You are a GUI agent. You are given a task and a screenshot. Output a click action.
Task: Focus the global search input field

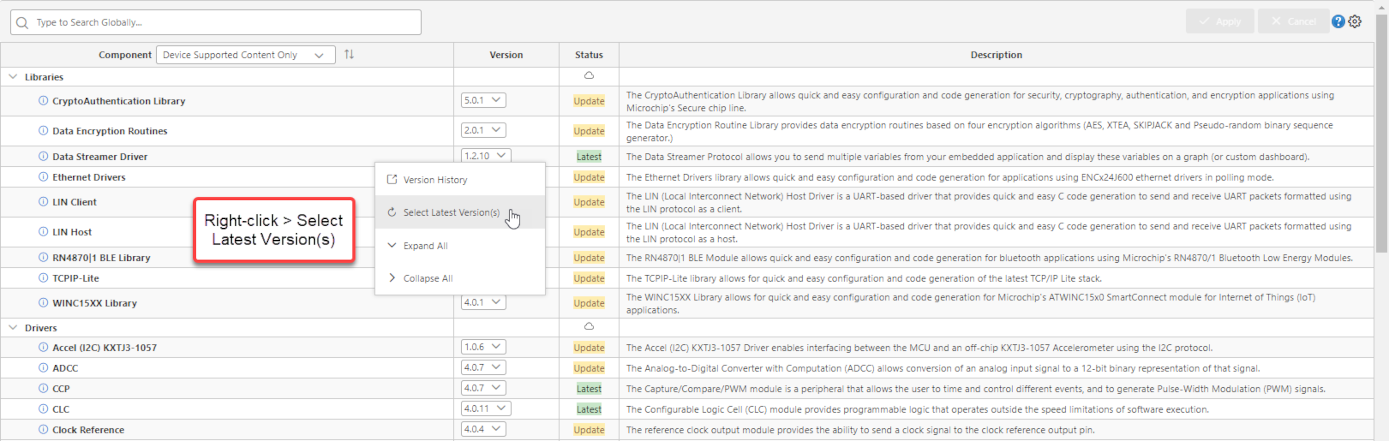pos(215,22)
